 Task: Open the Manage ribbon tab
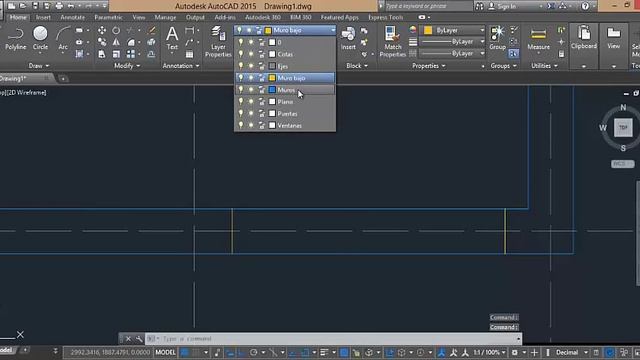point(165,18)
